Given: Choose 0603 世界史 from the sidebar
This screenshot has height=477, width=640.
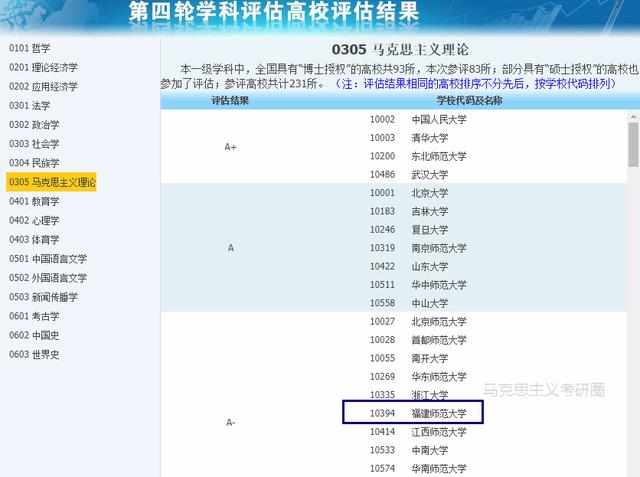Looking at the screenshot, I should click(34, 355).
